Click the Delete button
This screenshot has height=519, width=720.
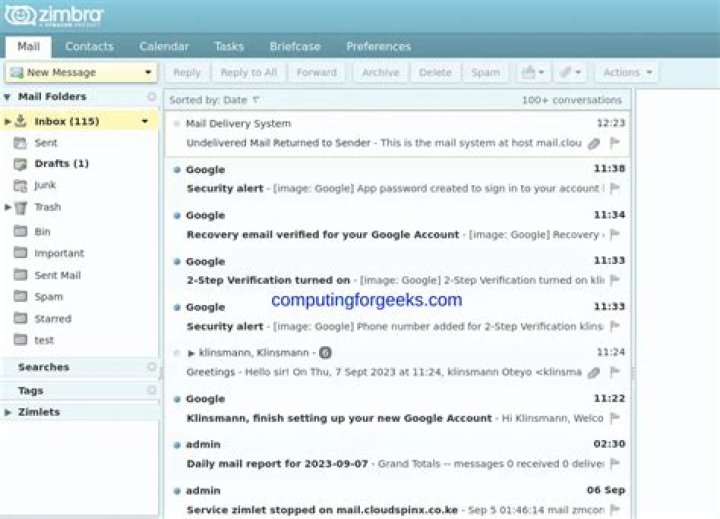435,73
